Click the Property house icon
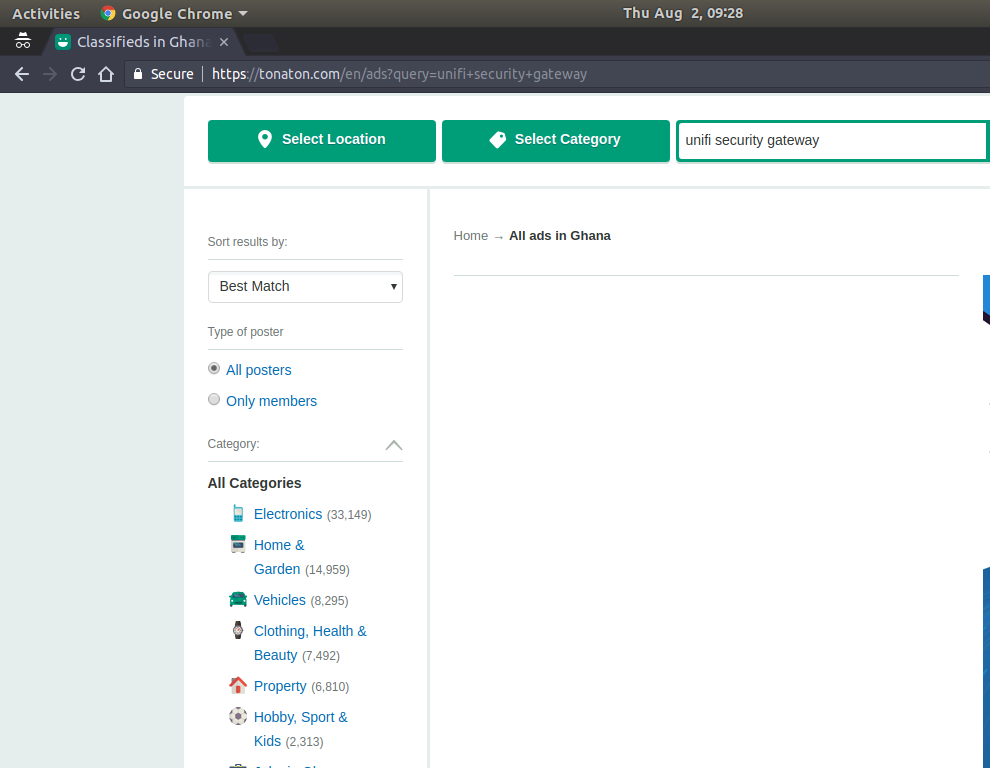Screen dimensions: 990x768 point(238,686)
